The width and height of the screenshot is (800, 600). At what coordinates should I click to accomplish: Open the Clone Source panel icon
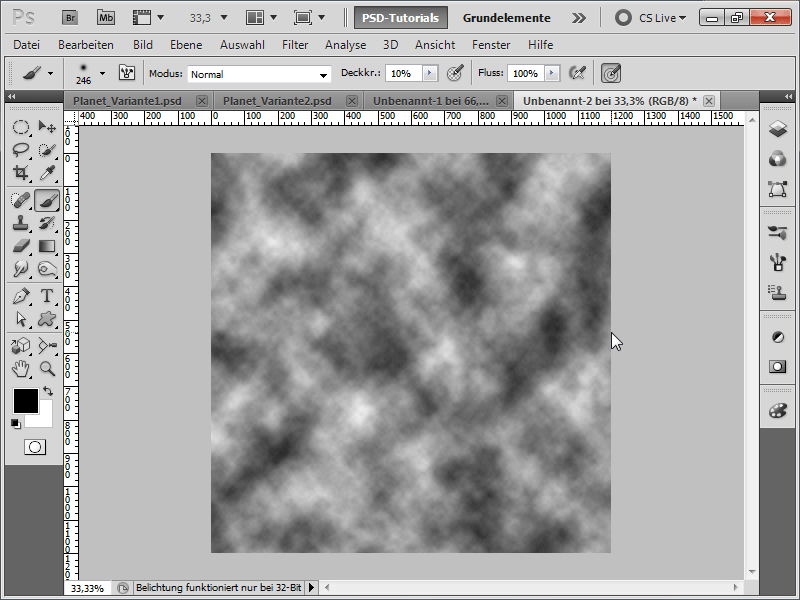pos(778,293)
